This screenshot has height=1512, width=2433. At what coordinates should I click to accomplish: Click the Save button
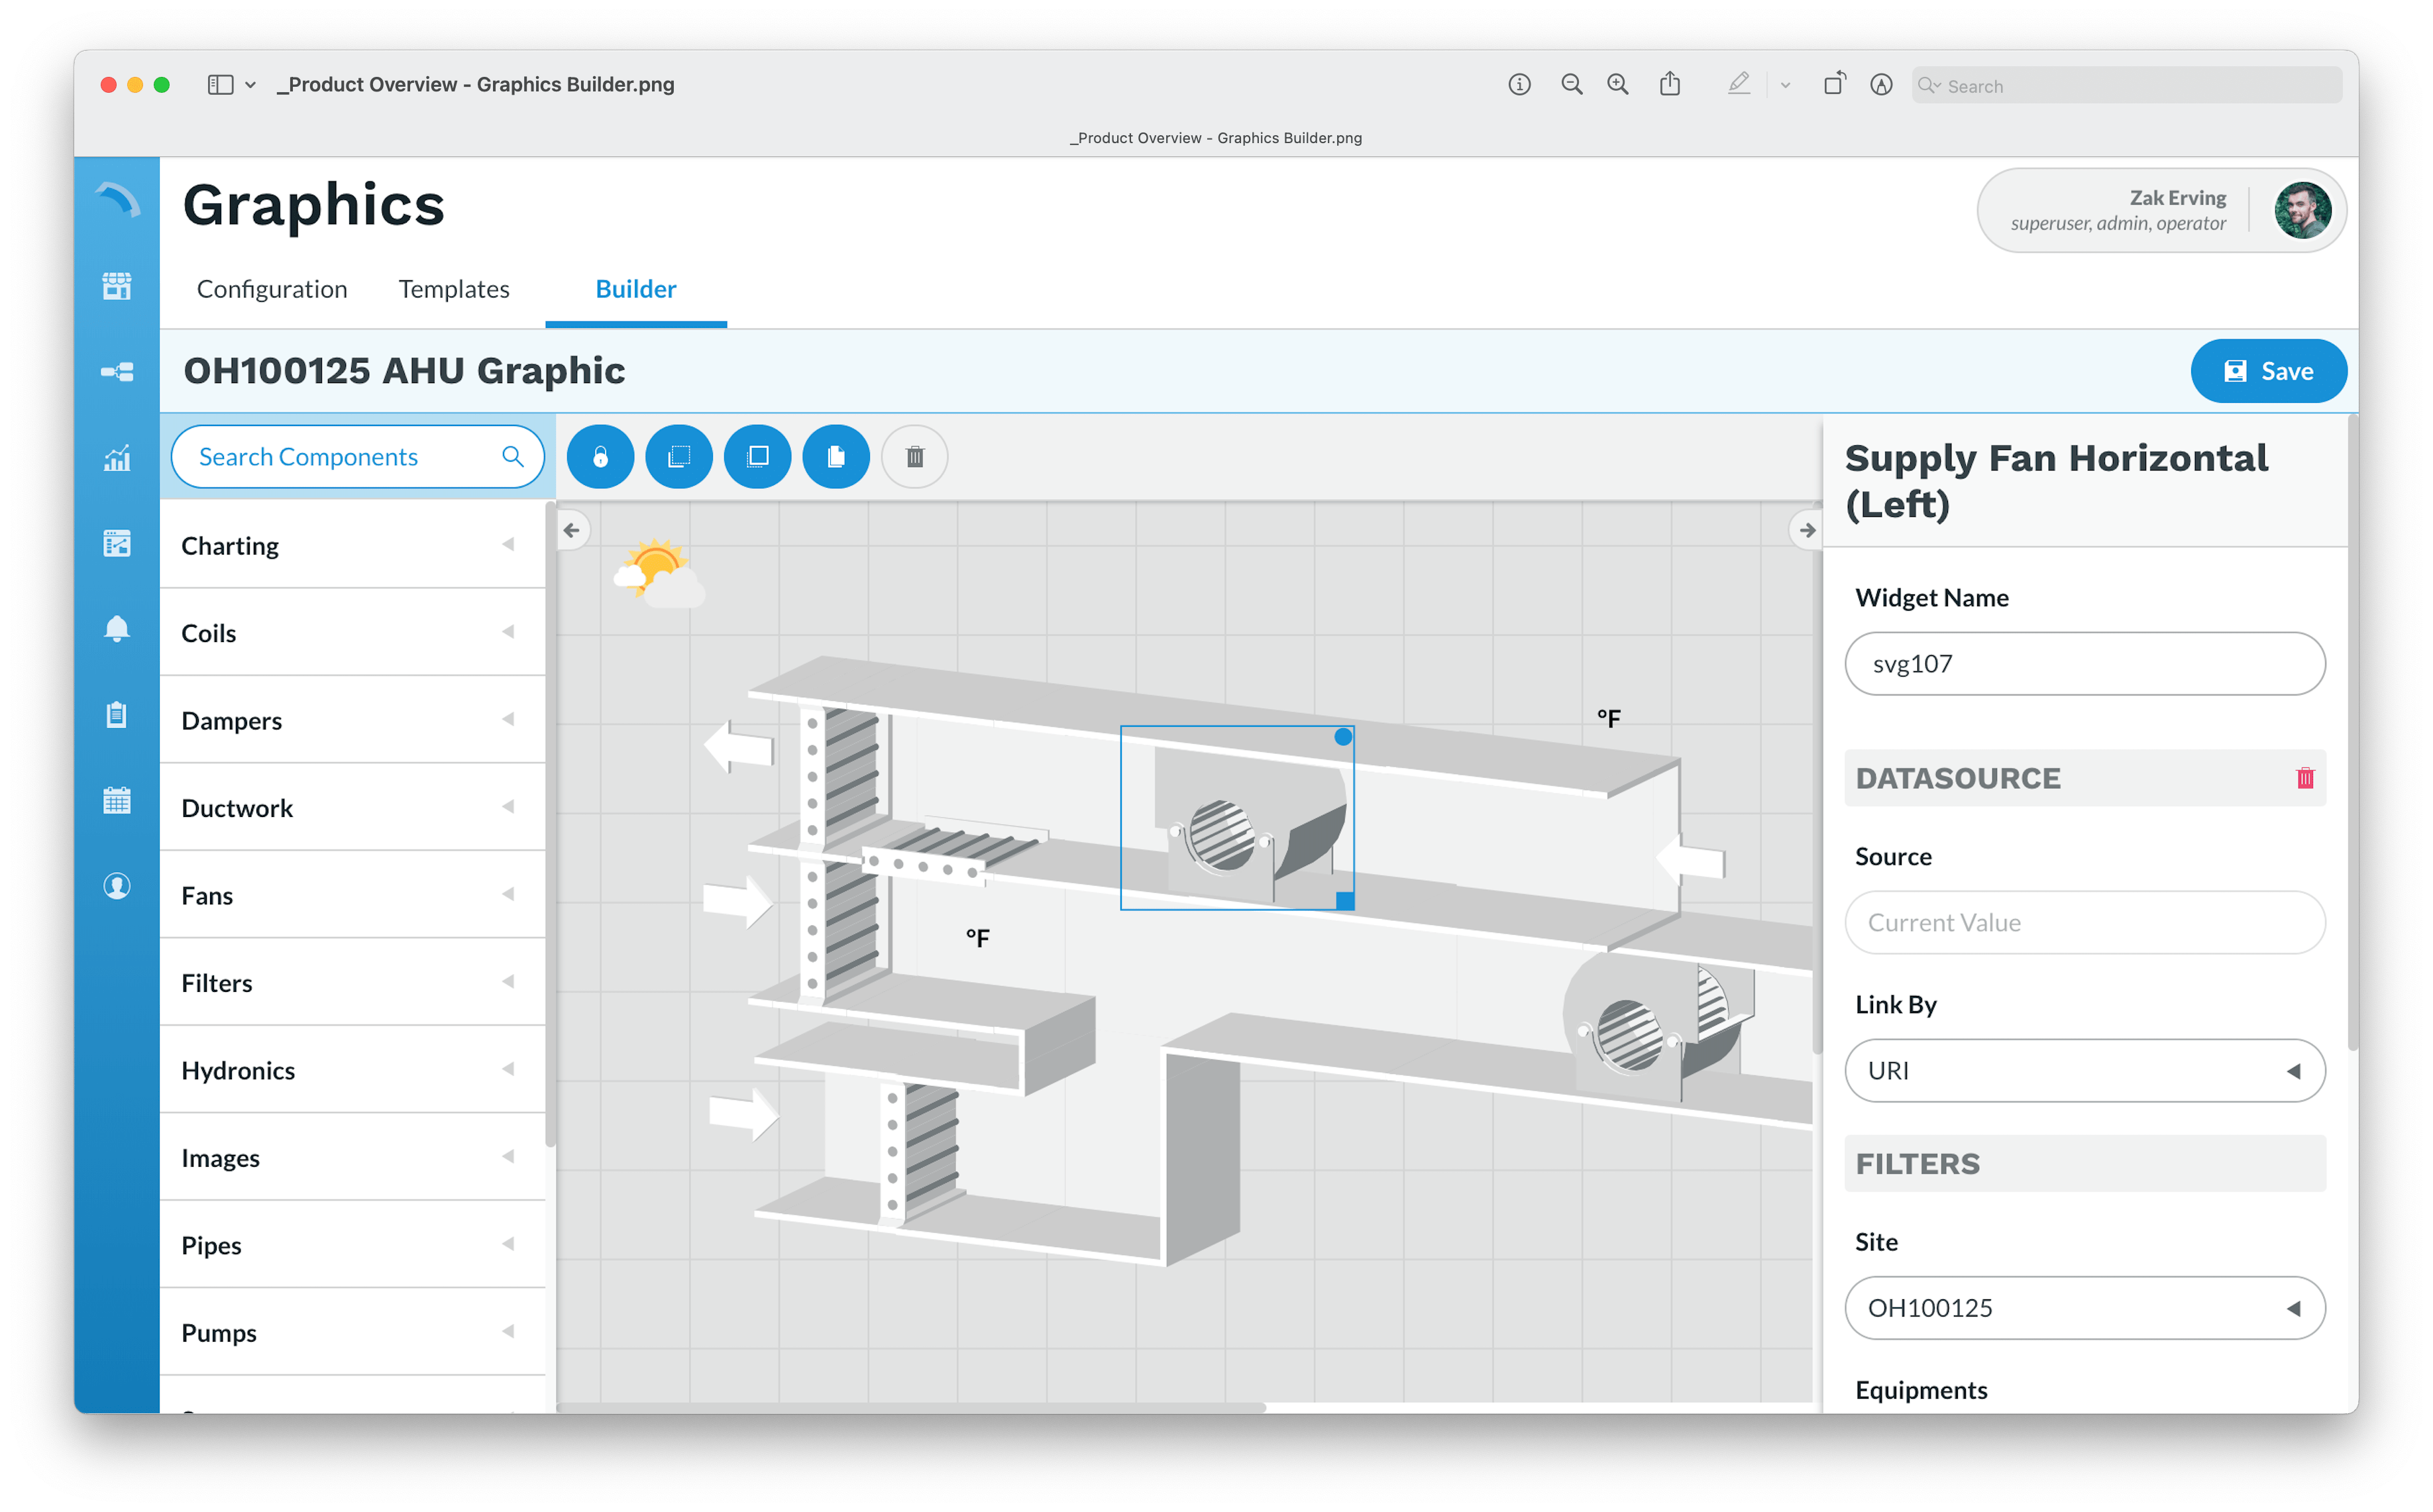coord(2268,371)
